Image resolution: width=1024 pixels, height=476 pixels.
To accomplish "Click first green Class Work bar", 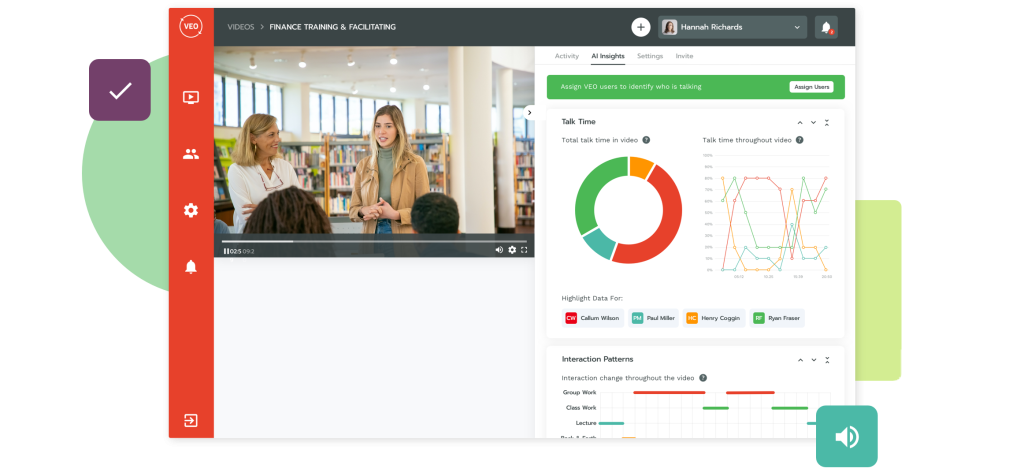I will click(716, 408).
